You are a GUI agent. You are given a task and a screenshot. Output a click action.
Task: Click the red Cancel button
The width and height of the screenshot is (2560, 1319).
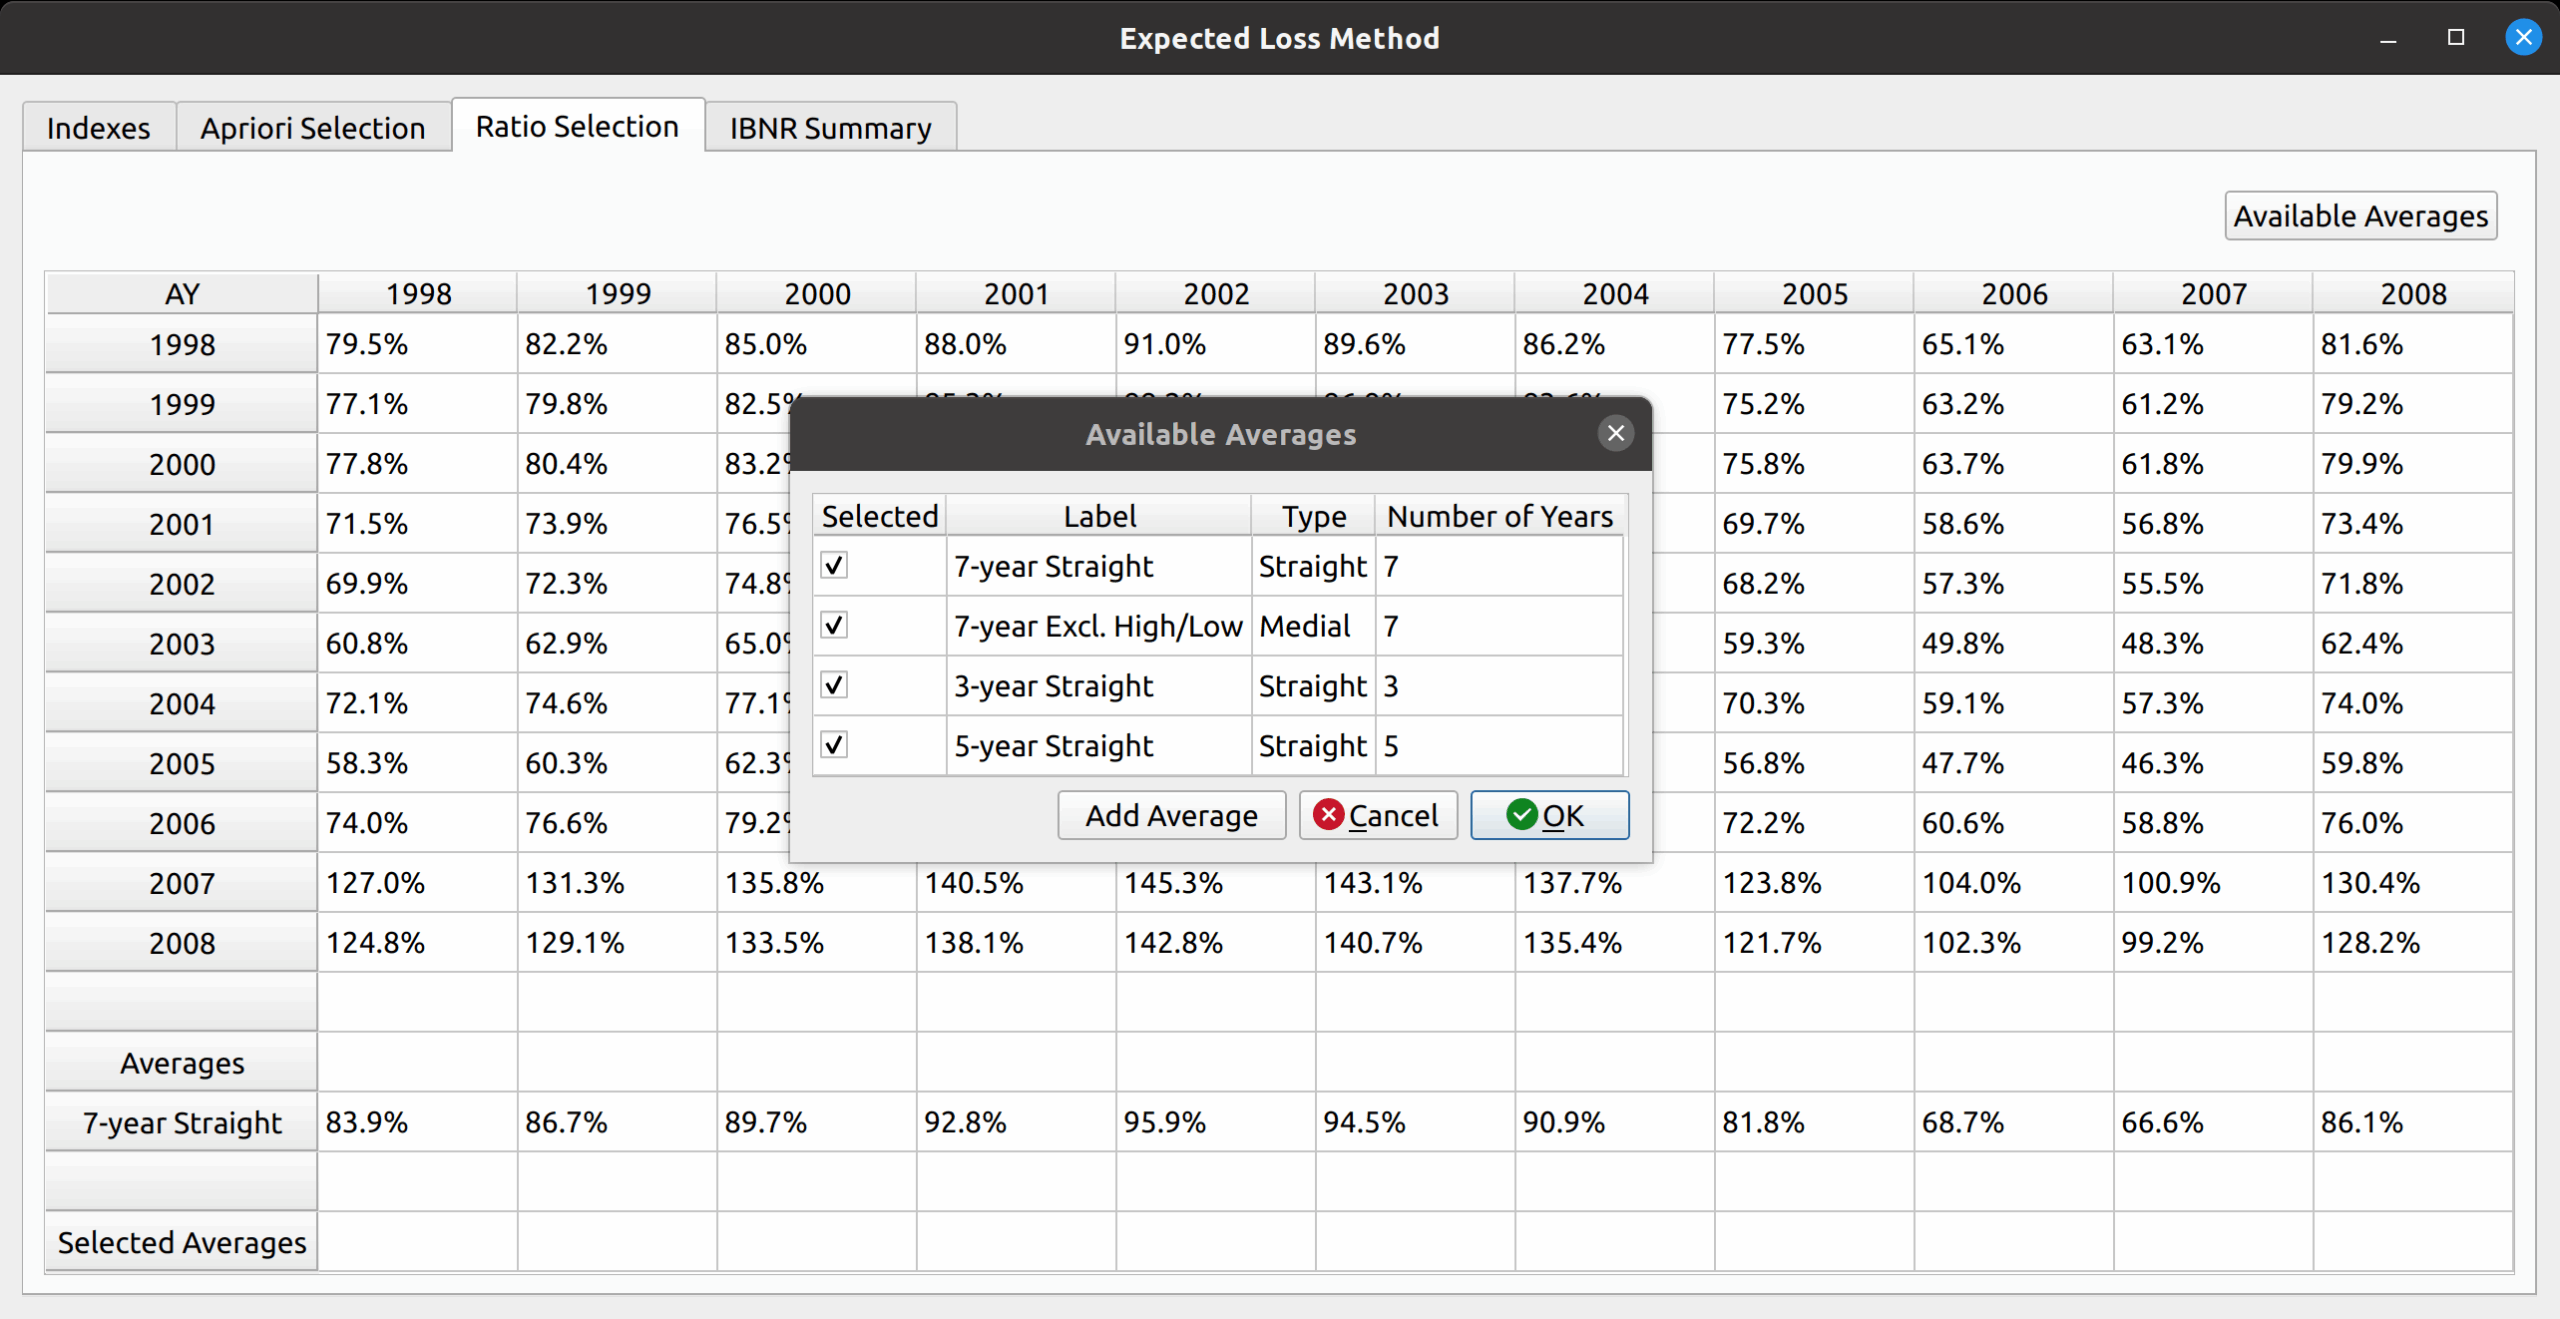coord(1377,815)
